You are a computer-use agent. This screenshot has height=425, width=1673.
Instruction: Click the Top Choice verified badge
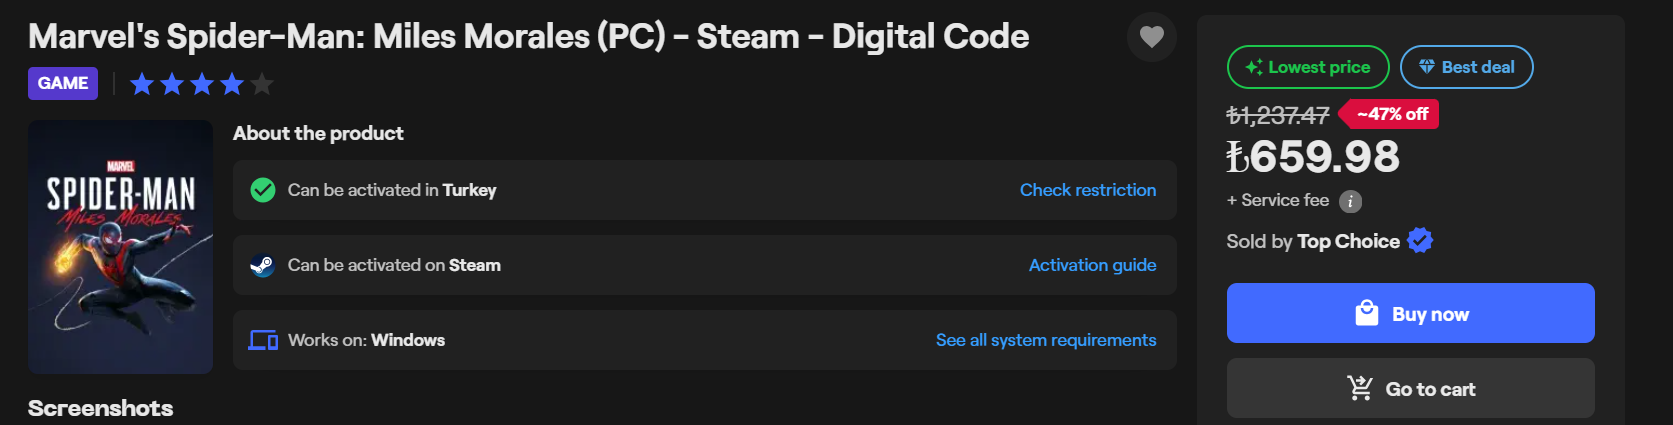pos(1420,241)
